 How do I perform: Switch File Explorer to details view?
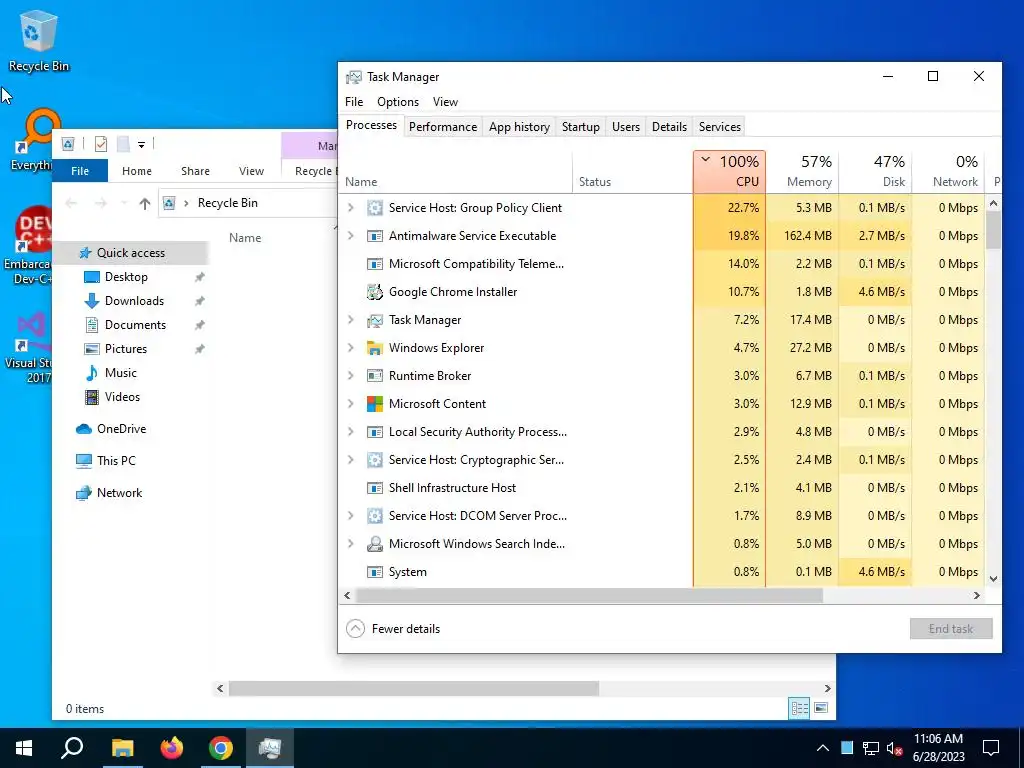click(x=799, y=708)
